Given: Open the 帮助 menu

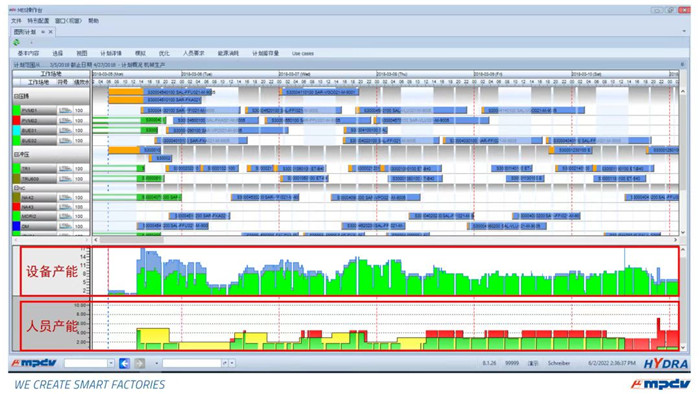Looking at the screenshot, I should 93,21.
